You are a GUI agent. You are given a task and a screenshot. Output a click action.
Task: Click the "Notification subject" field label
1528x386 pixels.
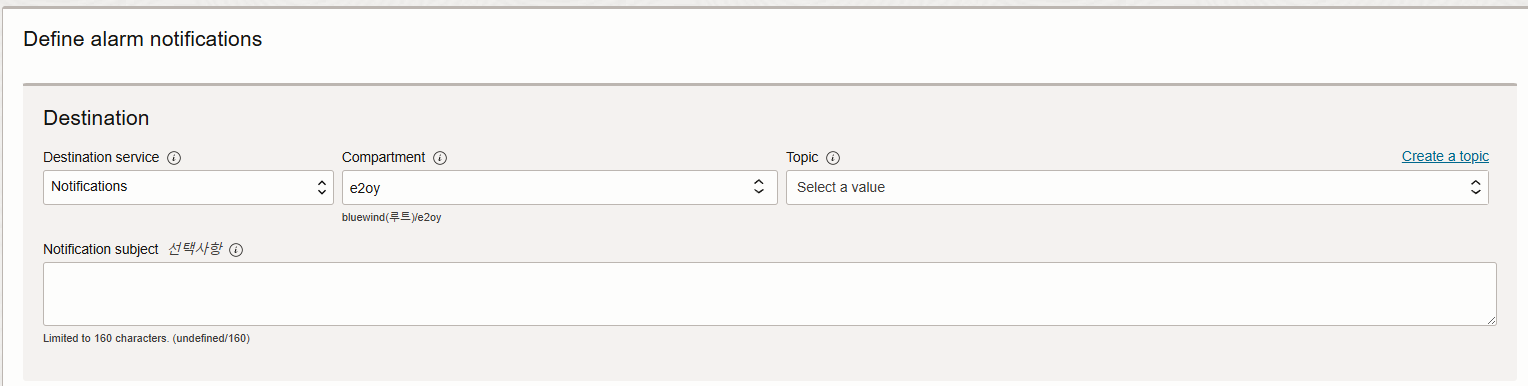[x=101, y=250]
